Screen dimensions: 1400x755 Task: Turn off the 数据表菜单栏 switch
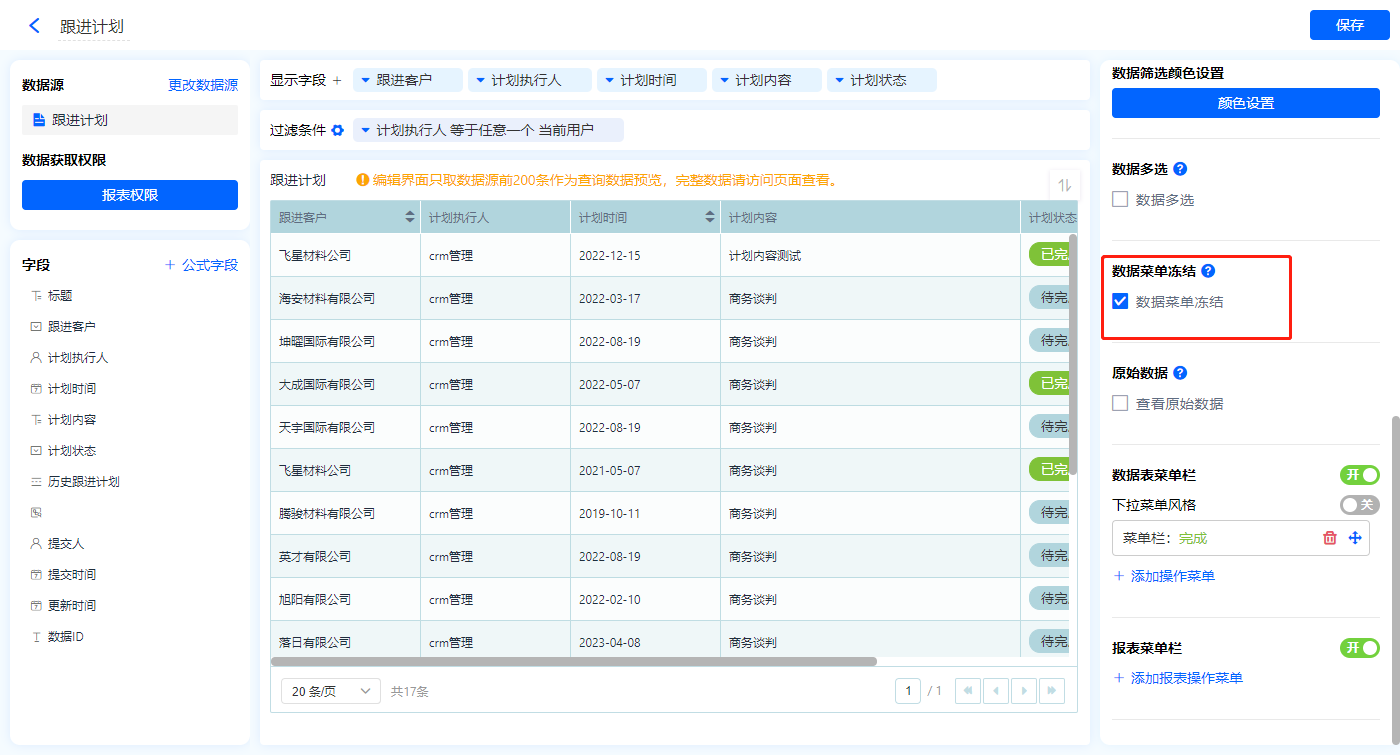tap(1359, 475)
